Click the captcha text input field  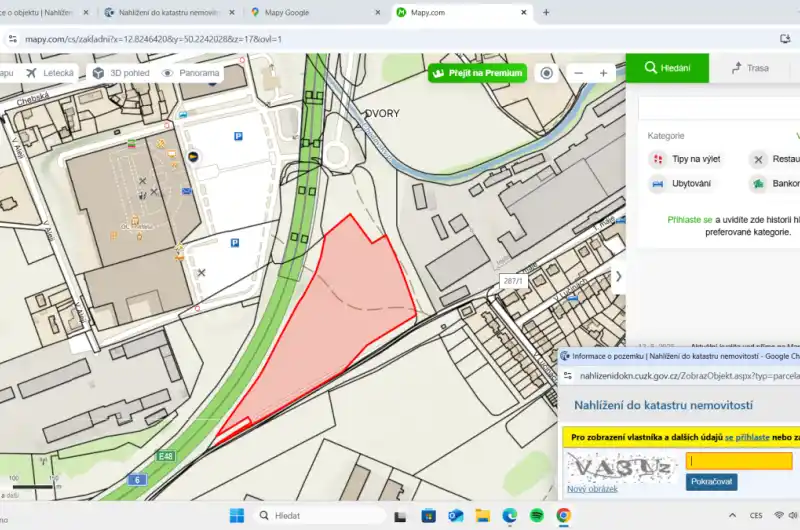739,461
